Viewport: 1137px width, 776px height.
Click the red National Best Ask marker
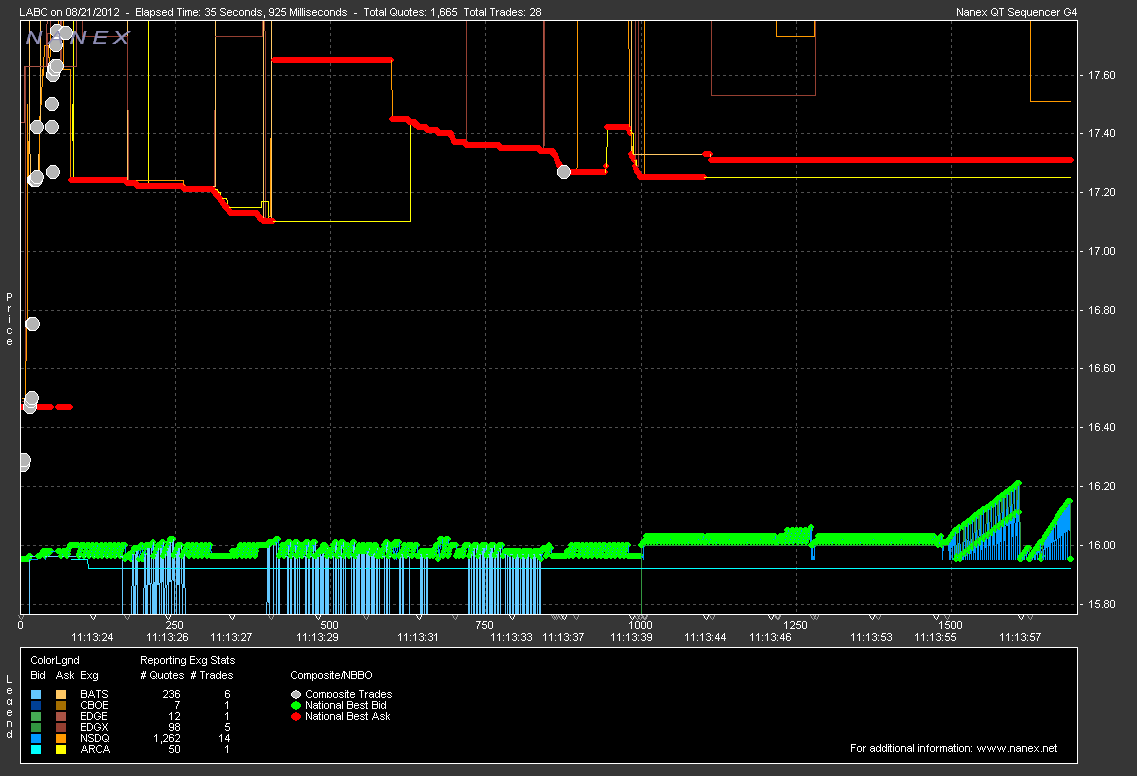click(x=296, y=716)
